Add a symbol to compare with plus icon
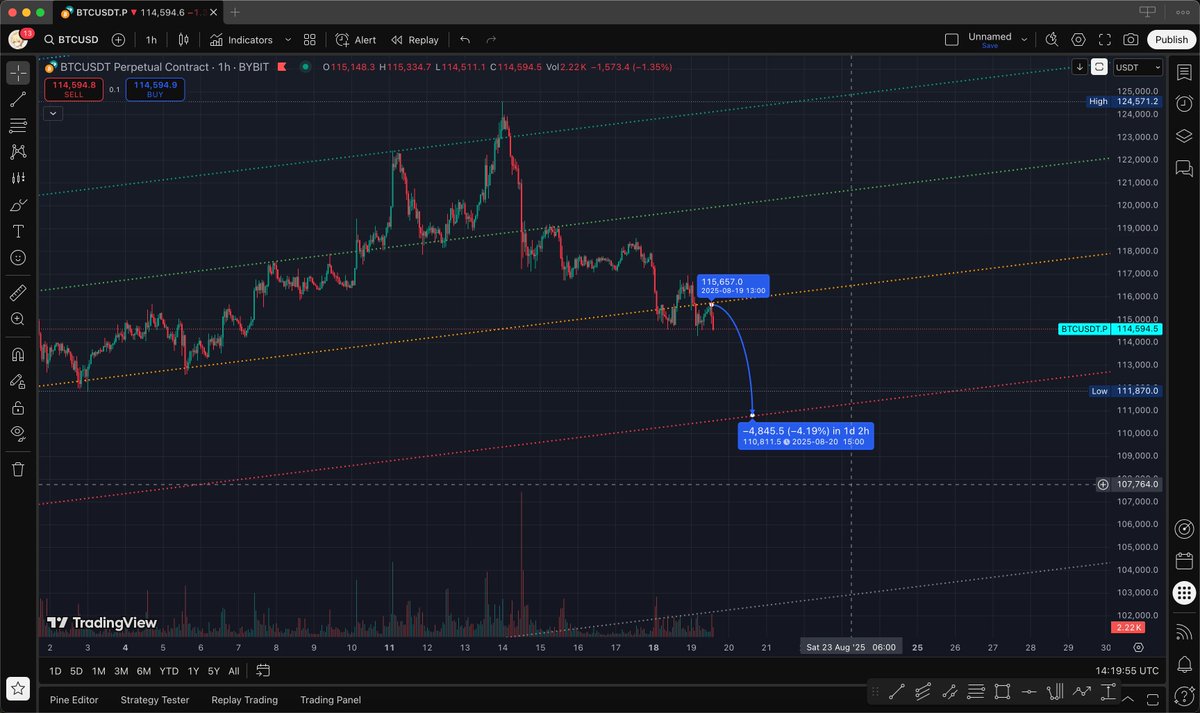Image resolution: width=1200 pixels, height=713 pixels. 119,40
